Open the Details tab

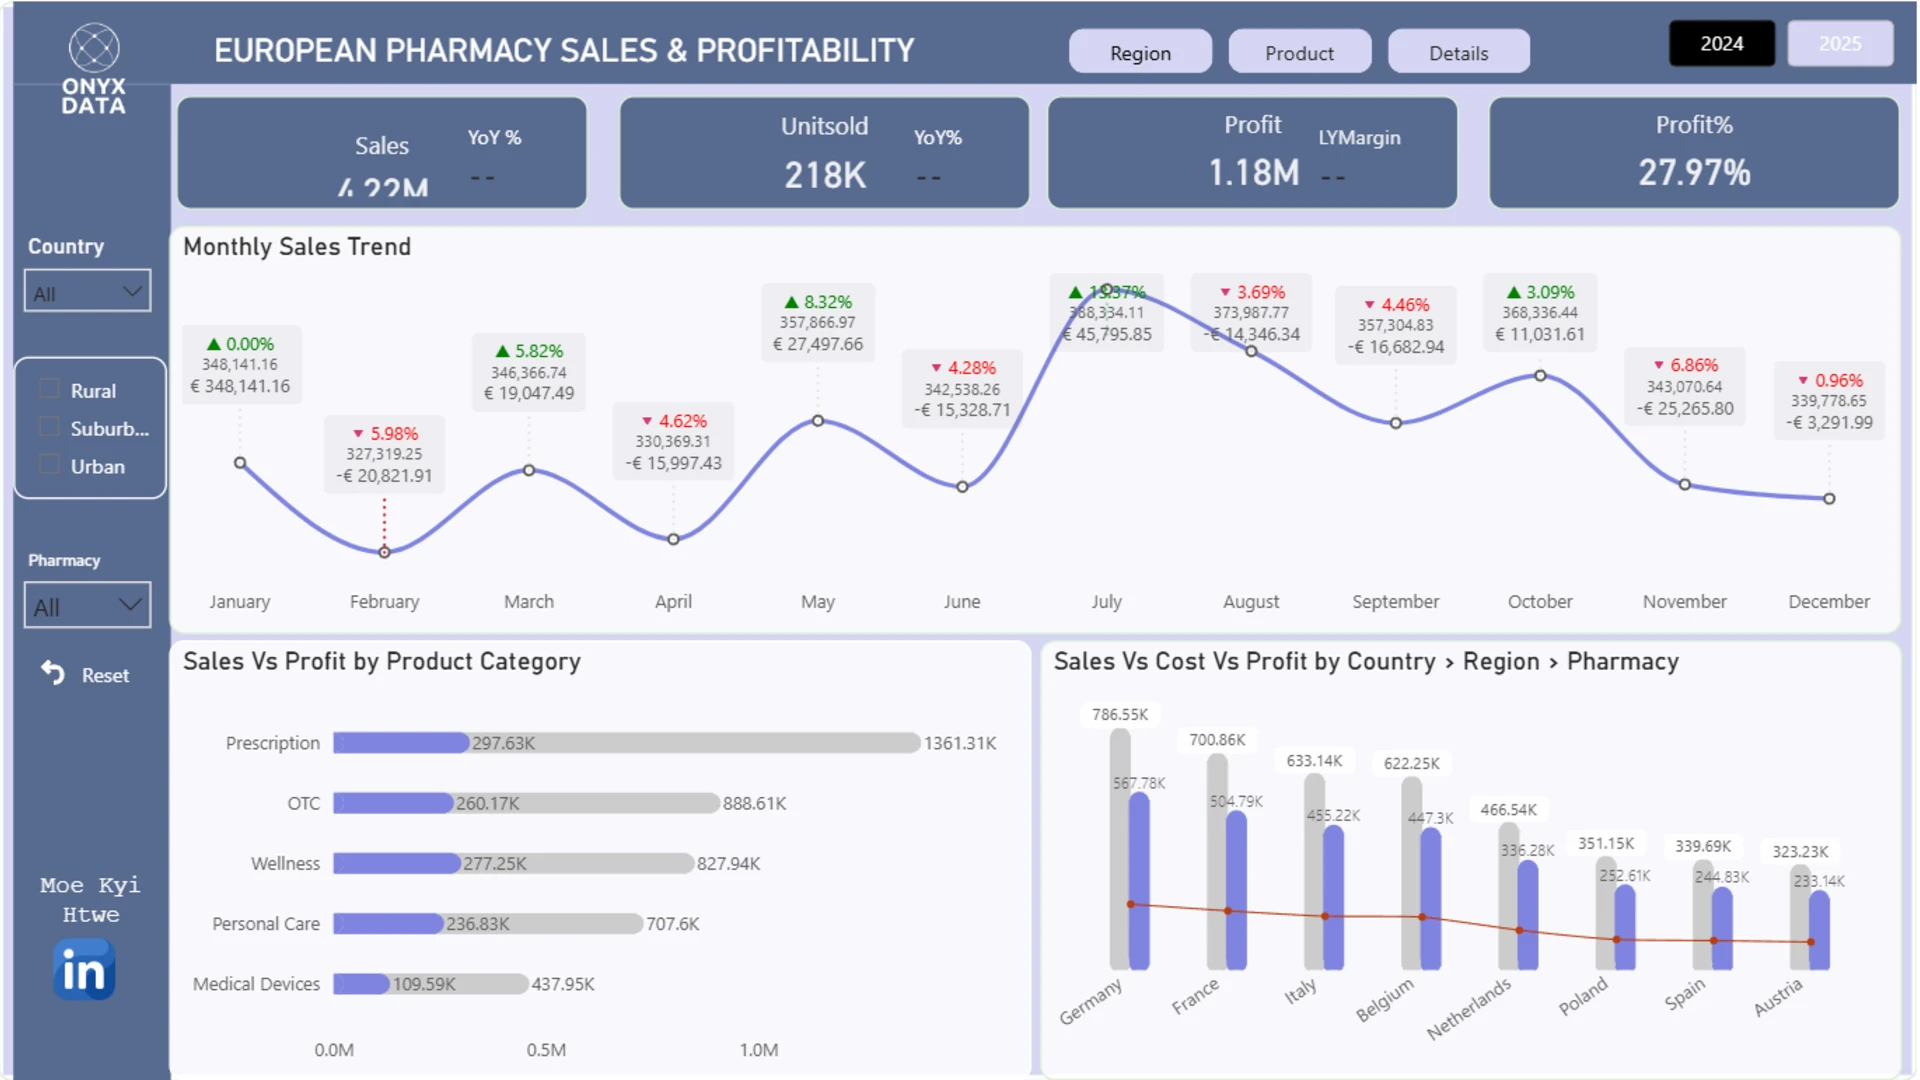point(1458,52)
